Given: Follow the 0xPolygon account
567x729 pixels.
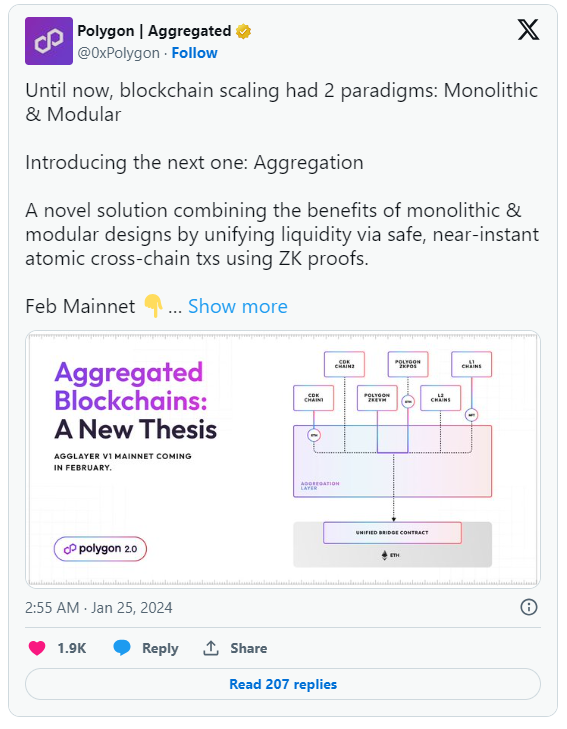Looking at the screenshot, I should pos(194,53).
